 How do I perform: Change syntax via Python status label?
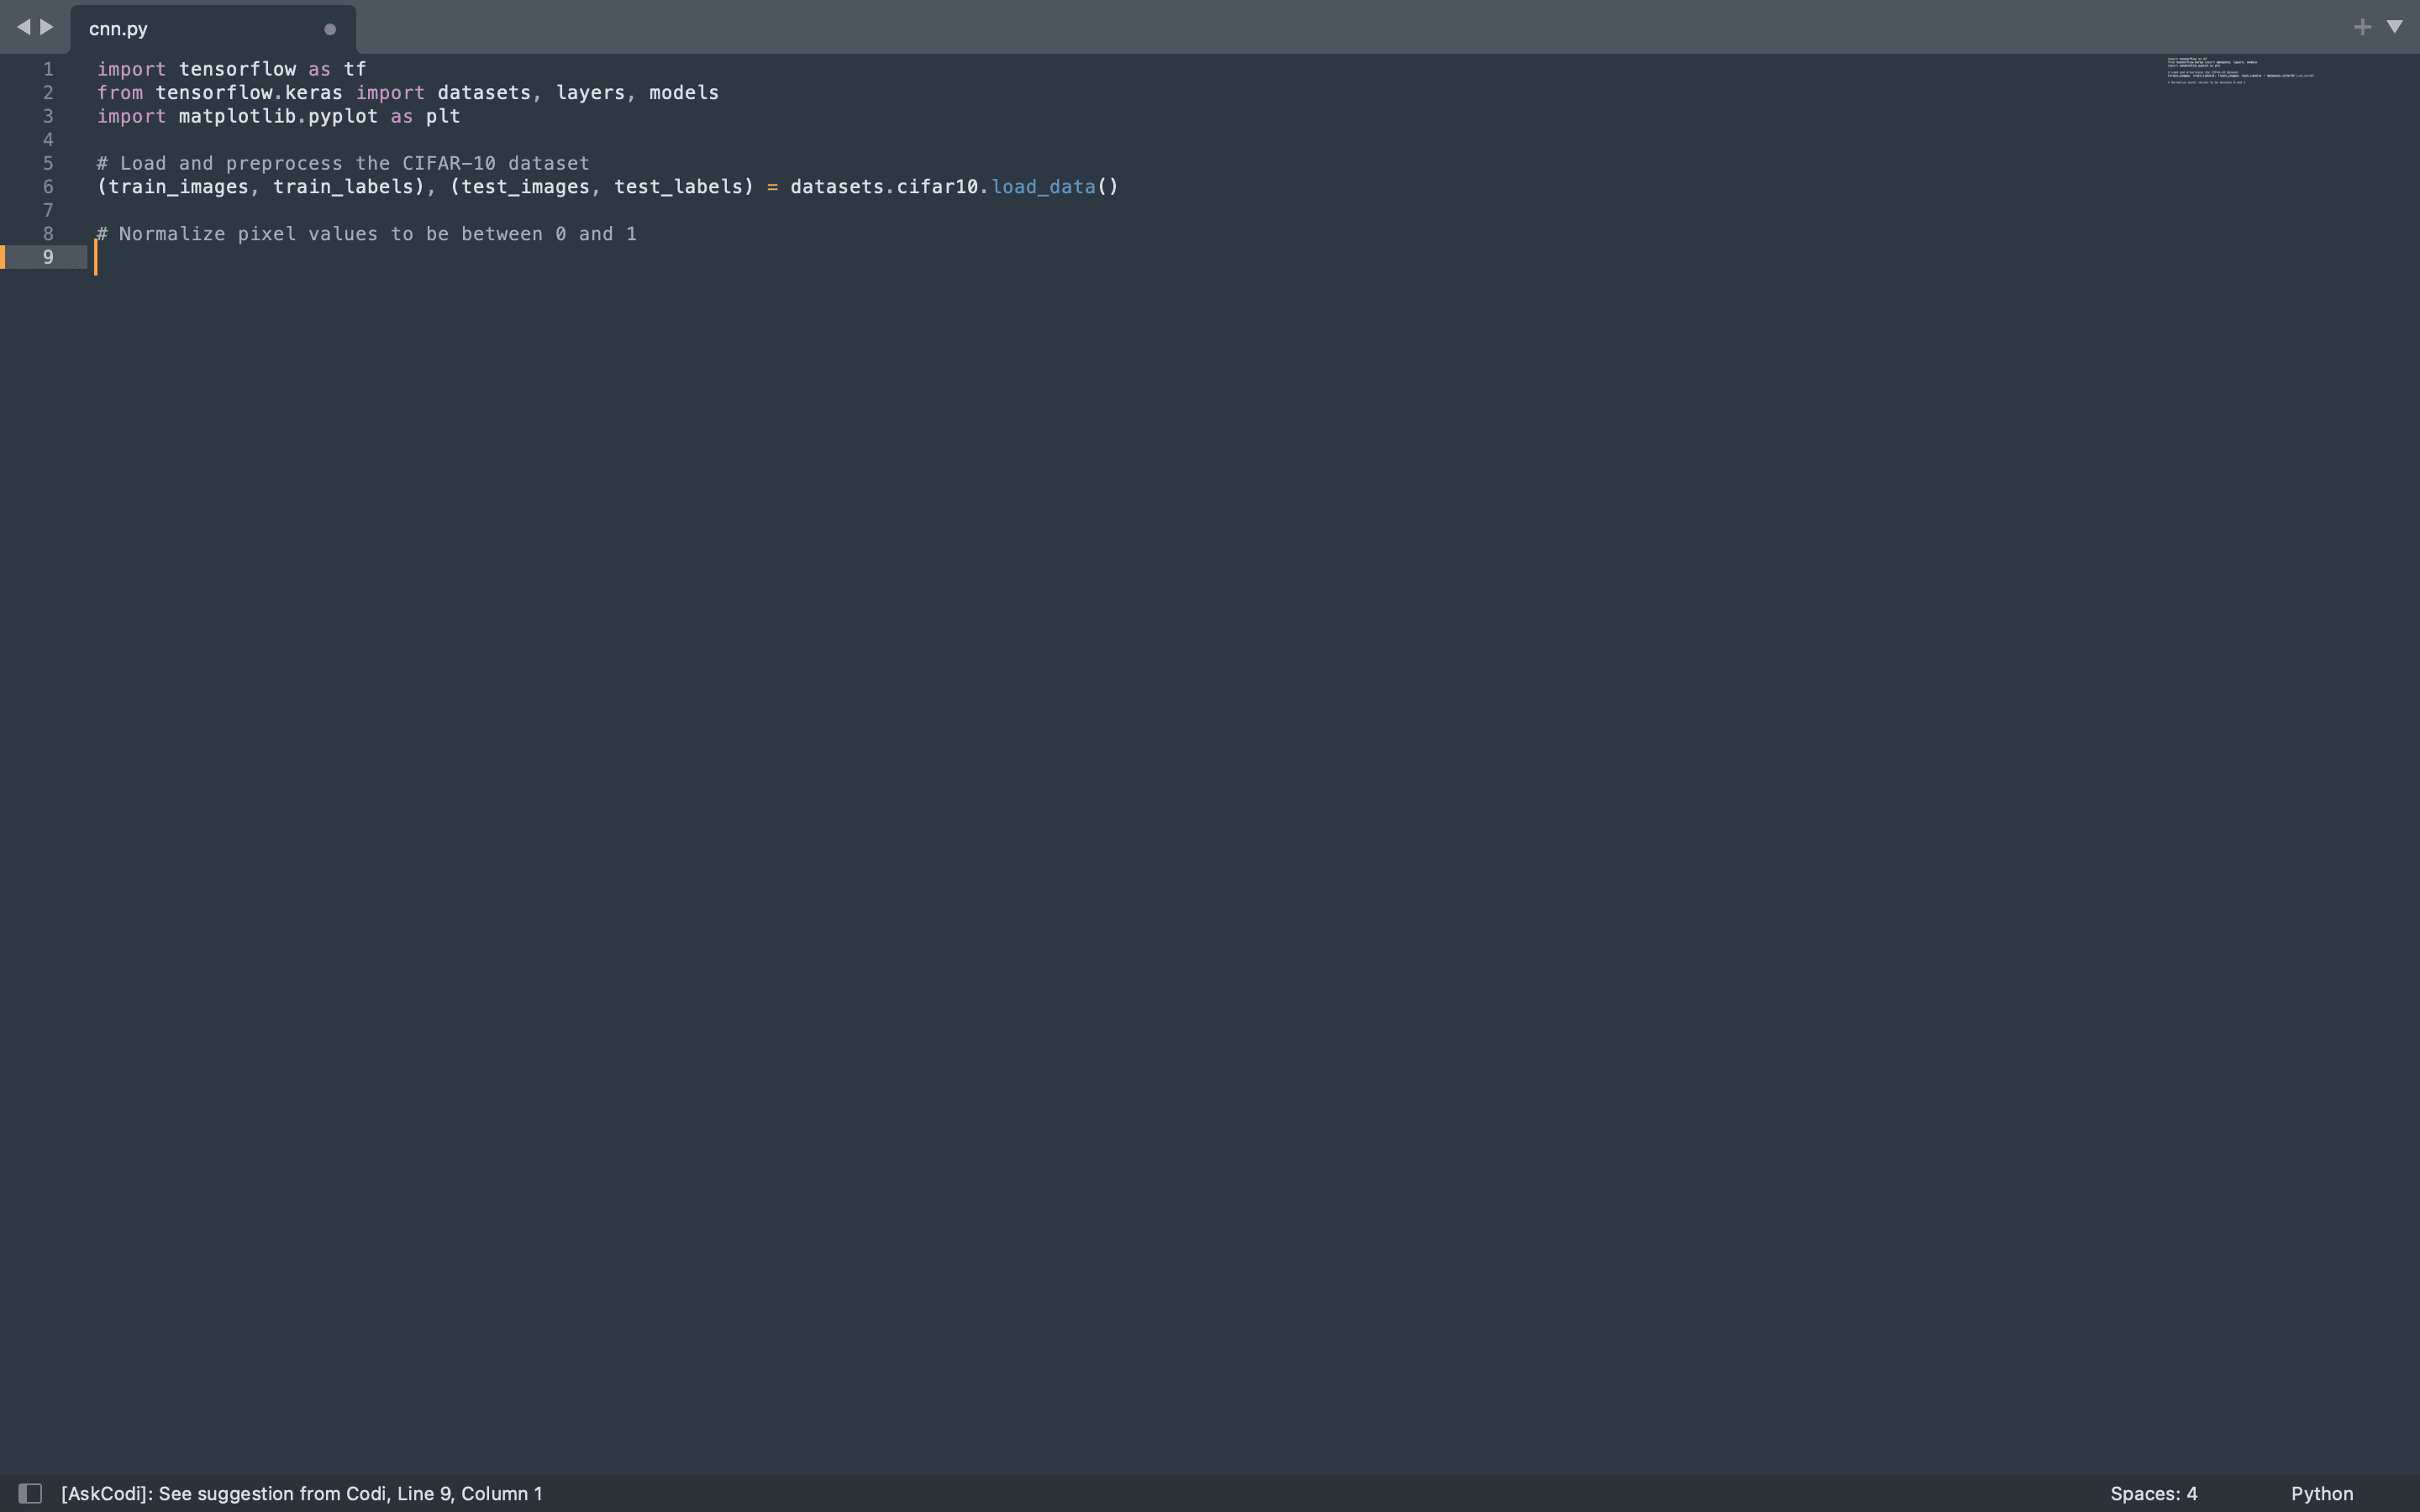pos(2321,1493)
